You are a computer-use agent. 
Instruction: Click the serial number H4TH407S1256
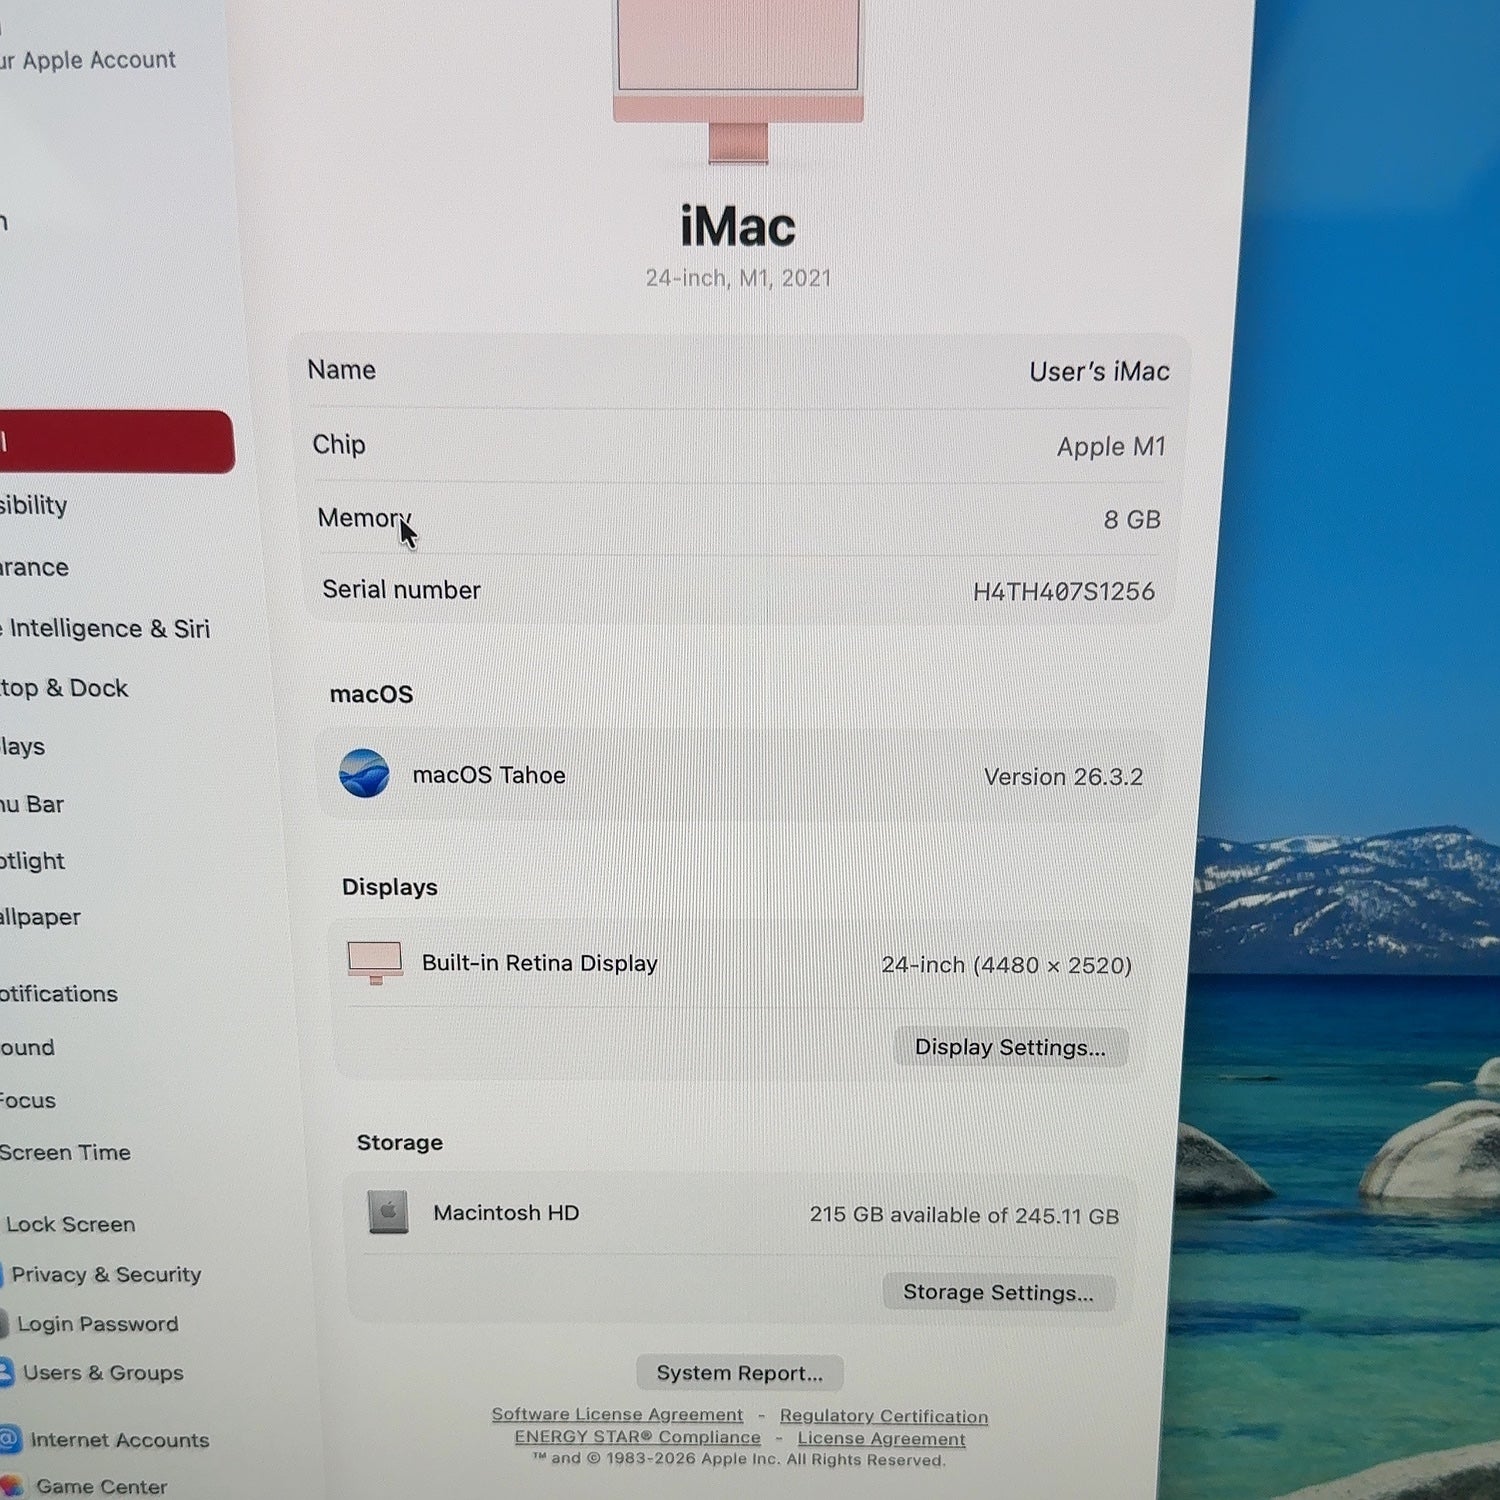point(1064,592)
